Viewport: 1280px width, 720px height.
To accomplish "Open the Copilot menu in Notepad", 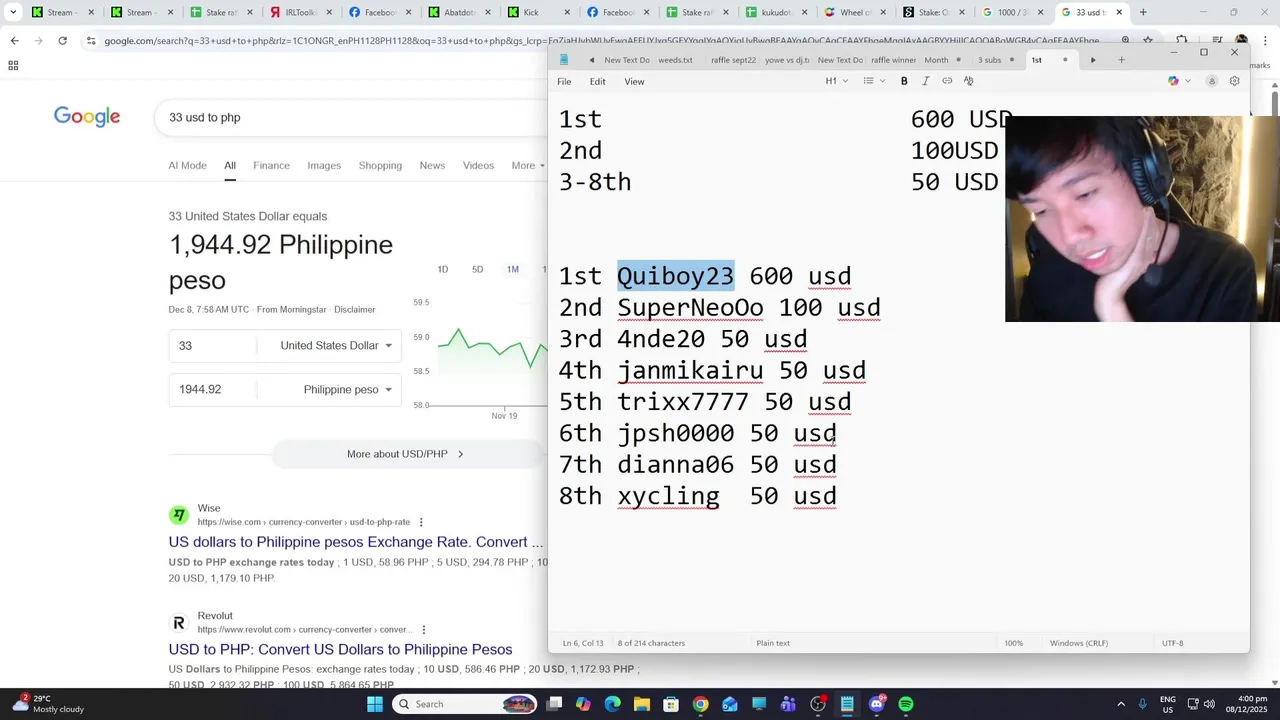I will [x=1179, y=81].
